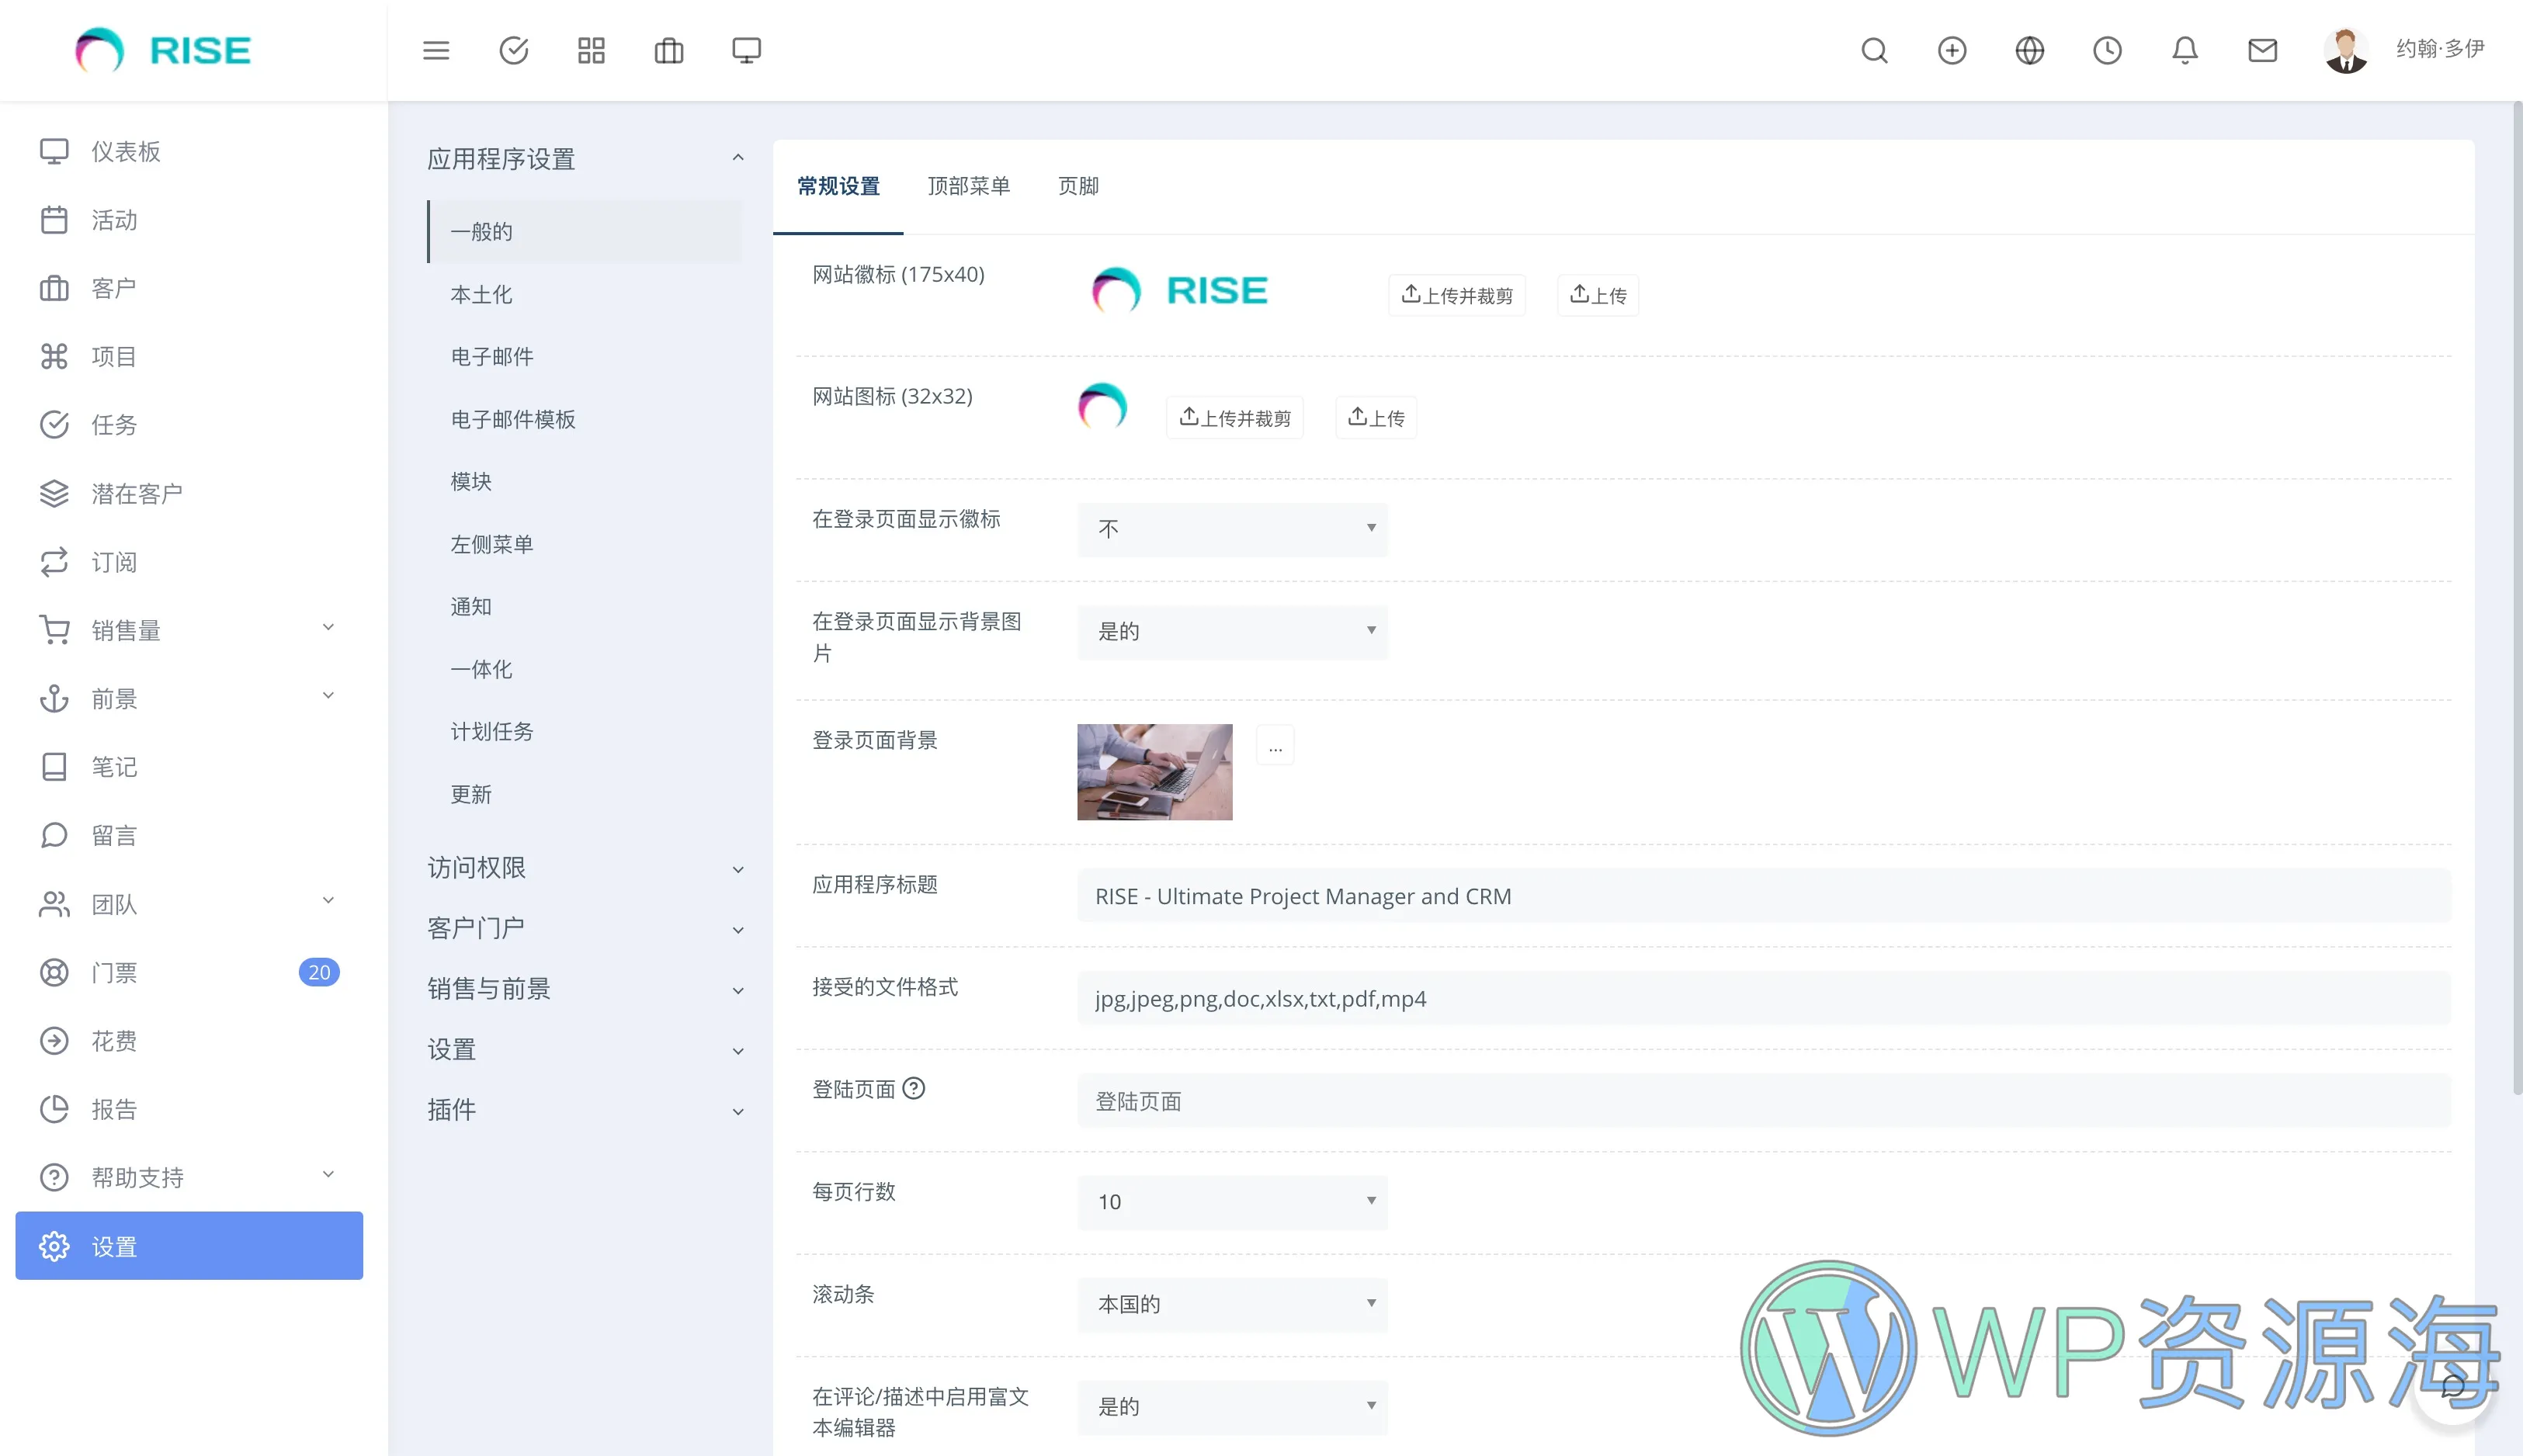Image resolution: width=2523 pixels, height=1456 pixels.
Task: Open 项目 in the left sidebar
Action: click(189, 356)
